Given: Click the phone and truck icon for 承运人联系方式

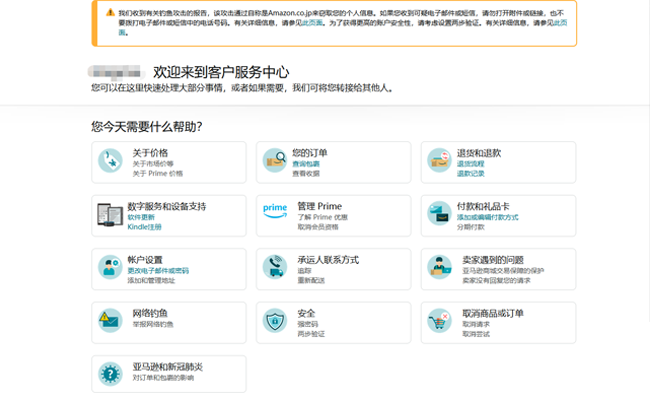Looking at the screenshot, I should coord(275,267).
